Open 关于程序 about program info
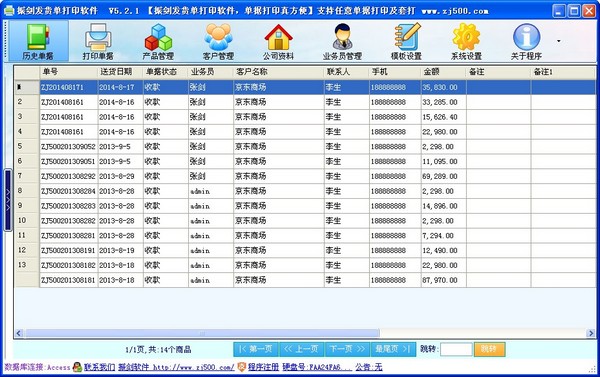Screen dimensions: 600x377 526,41
